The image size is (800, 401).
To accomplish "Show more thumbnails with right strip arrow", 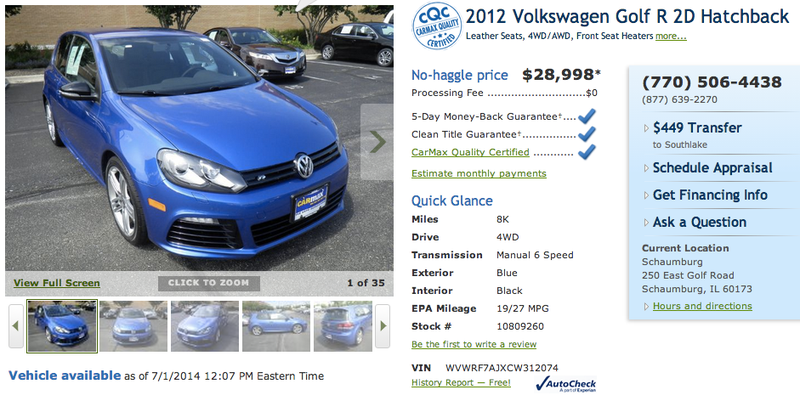I will tap(383, 325).
